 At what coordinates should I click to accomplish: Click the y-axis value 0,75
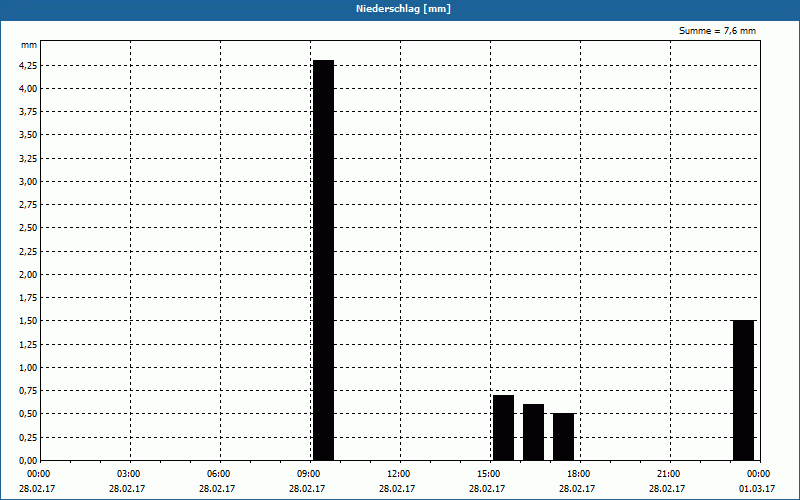coord(28,391)
